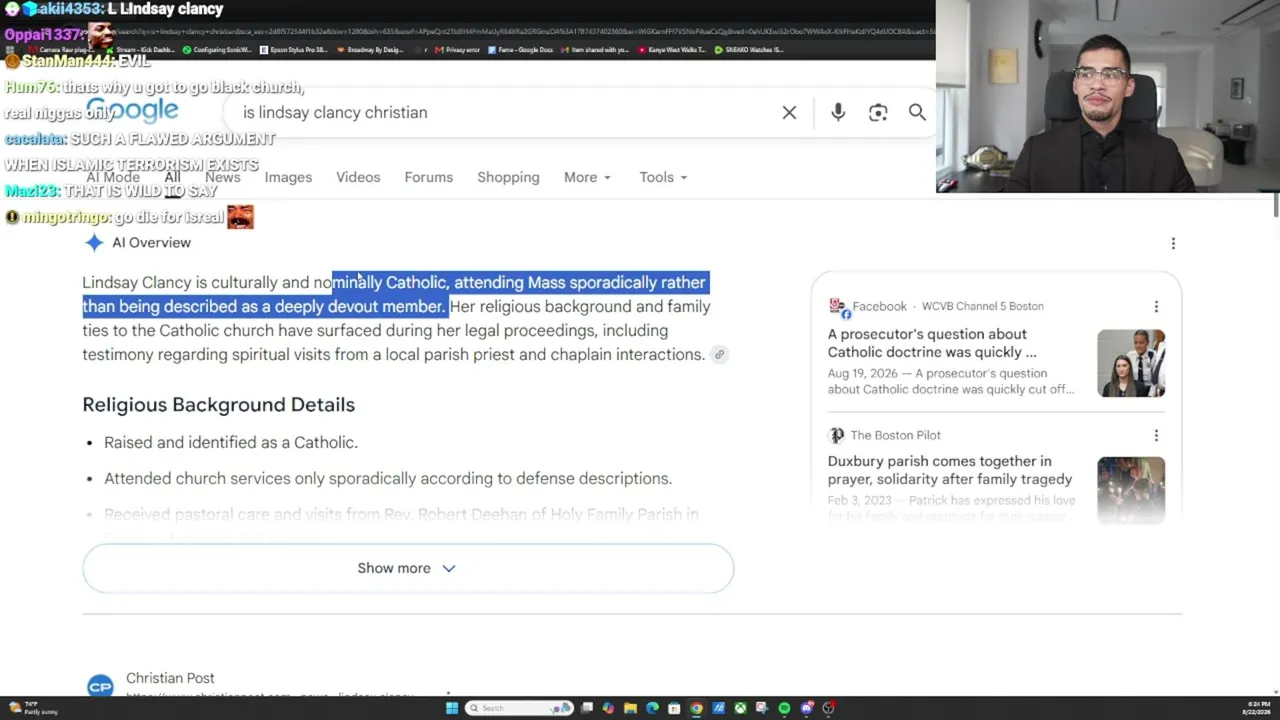Click The Boston Pilot source icon
1280x720 pixels.
coord(836,435)
